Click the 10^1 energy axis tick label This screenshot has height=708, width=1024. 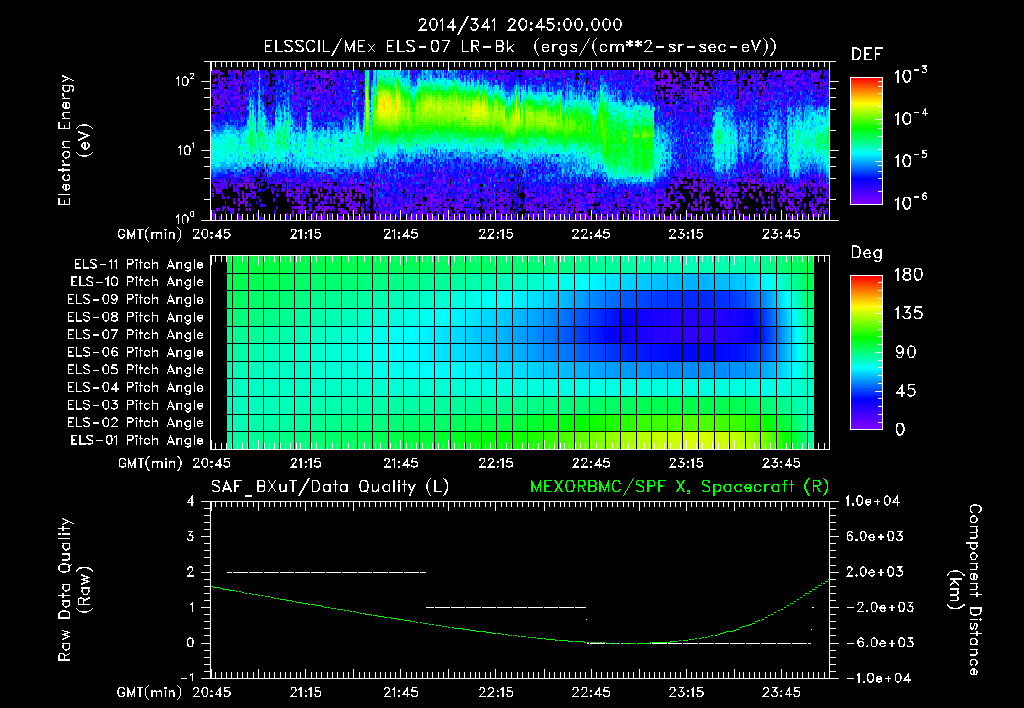[185, 150]
